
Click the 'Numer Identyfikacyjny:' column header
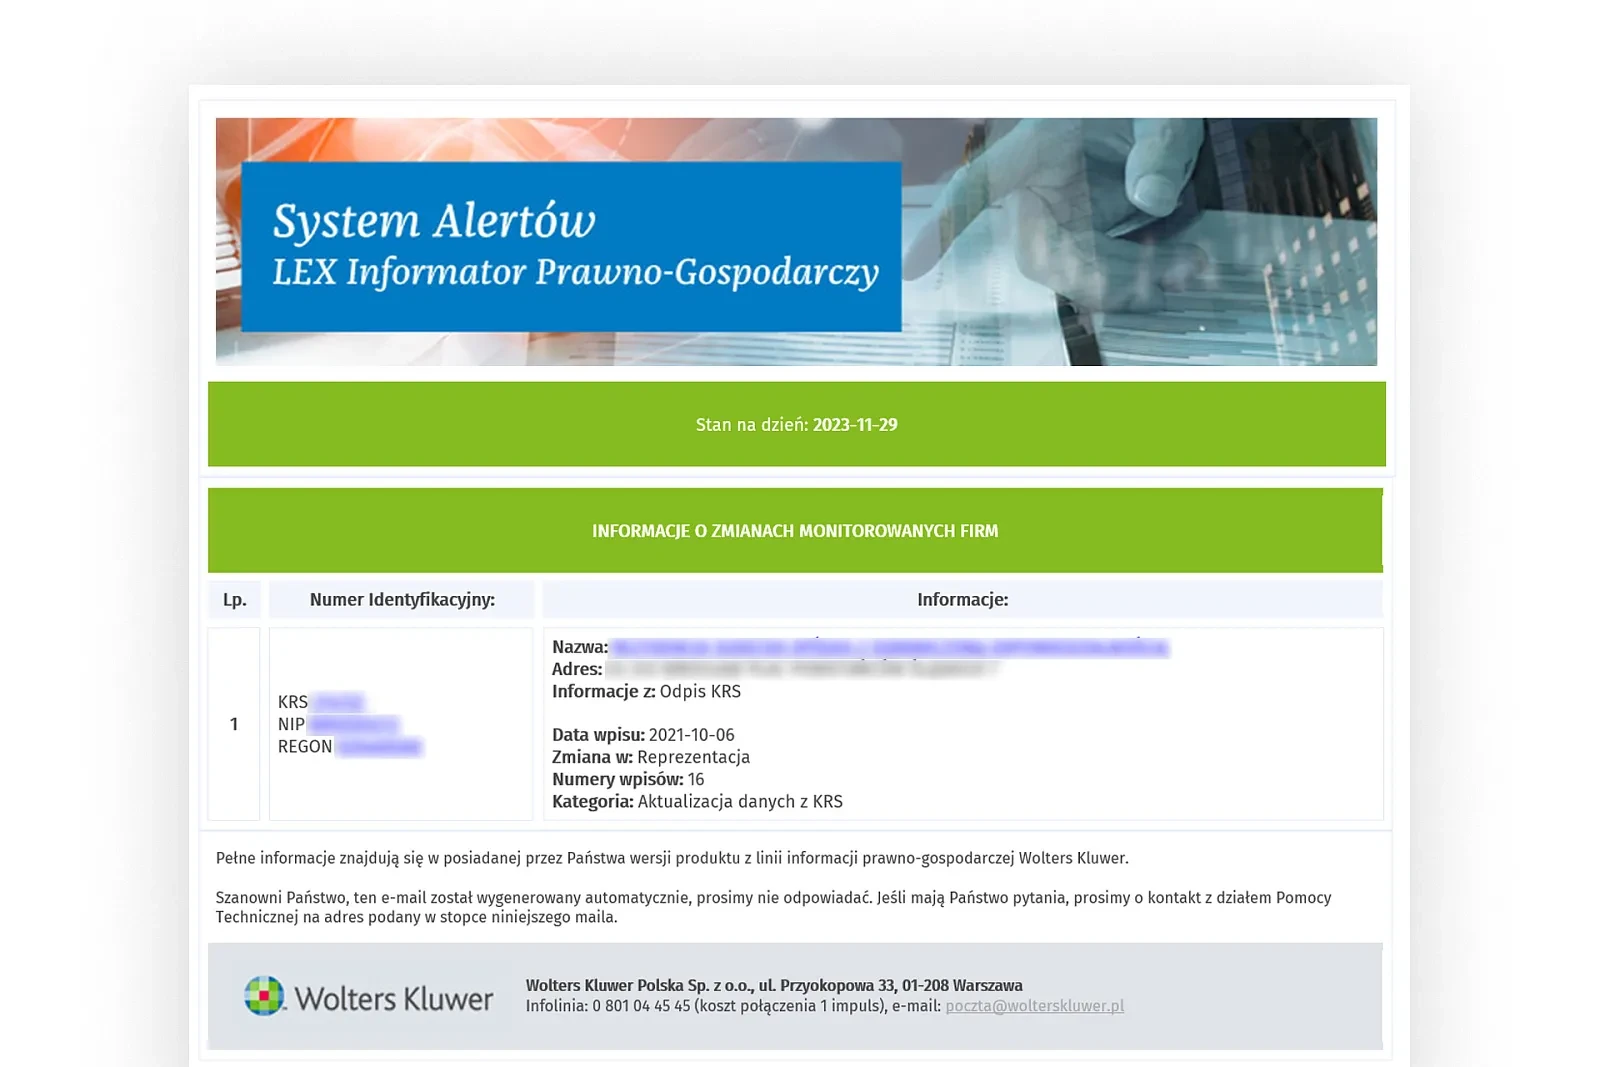click(402, 600)
